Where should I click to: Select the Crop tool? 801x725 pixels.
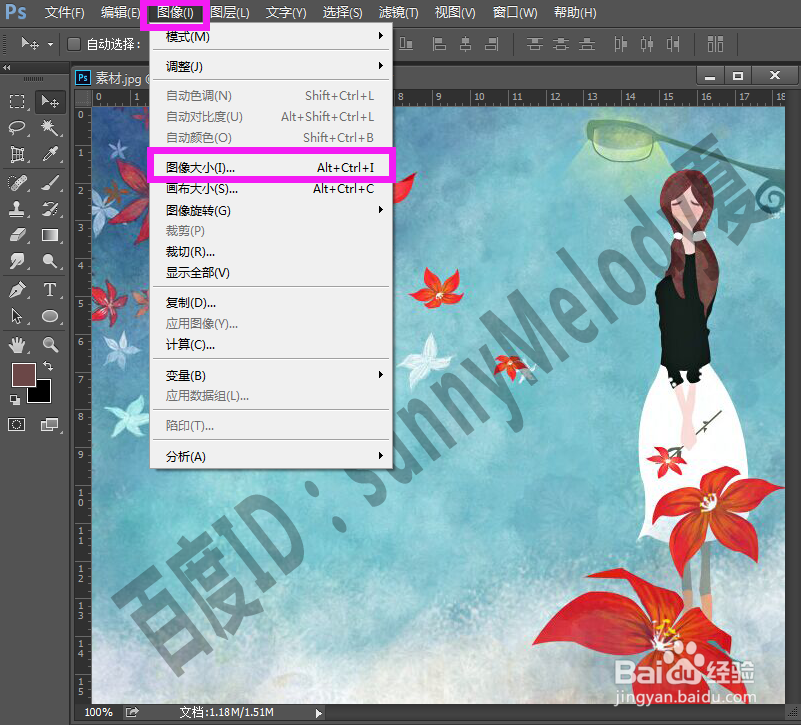pos(17,154)
